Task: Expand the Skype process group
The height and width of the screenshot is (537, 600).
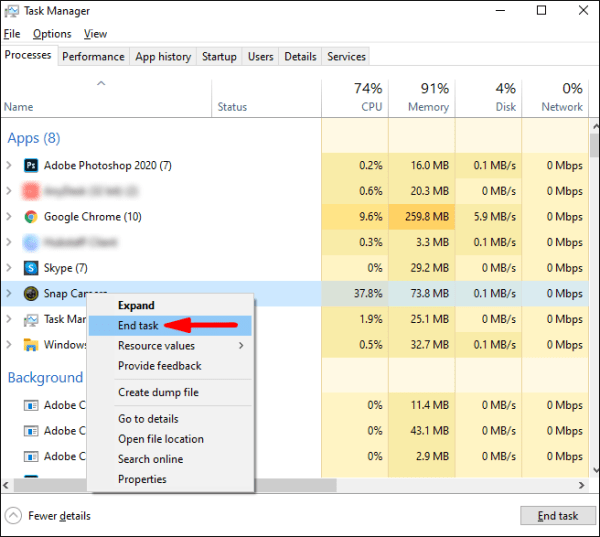Action: point(9,268)
